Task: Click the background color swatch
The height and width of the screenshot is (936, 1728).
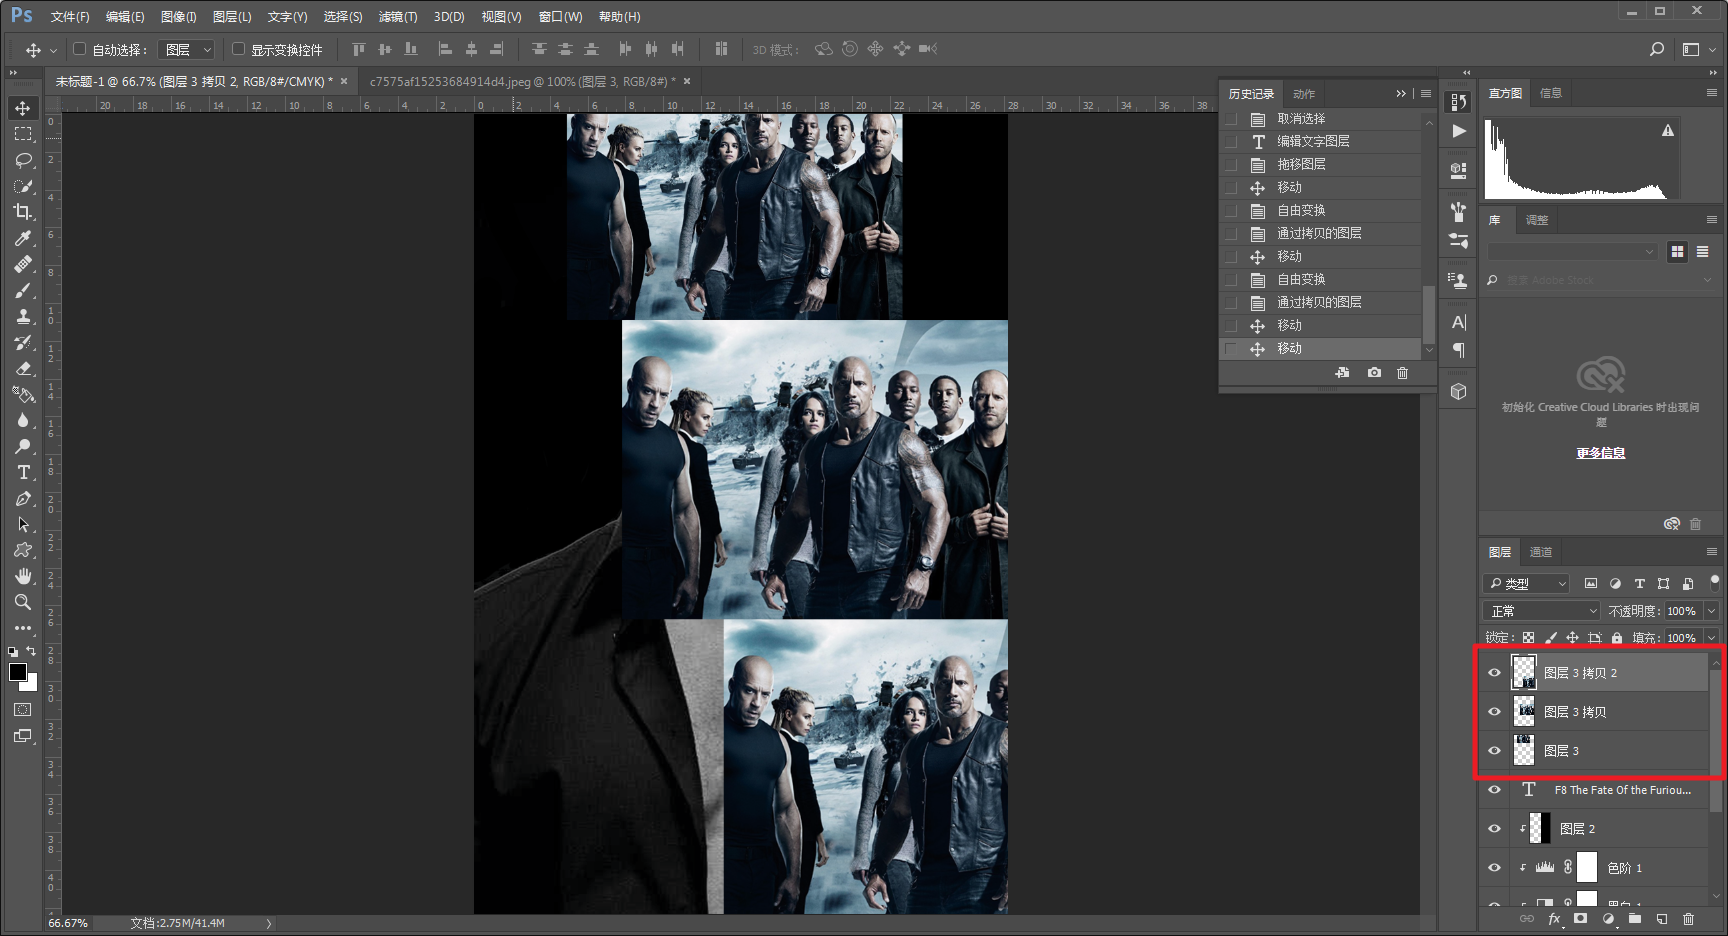Action: (x=31, y=685)
